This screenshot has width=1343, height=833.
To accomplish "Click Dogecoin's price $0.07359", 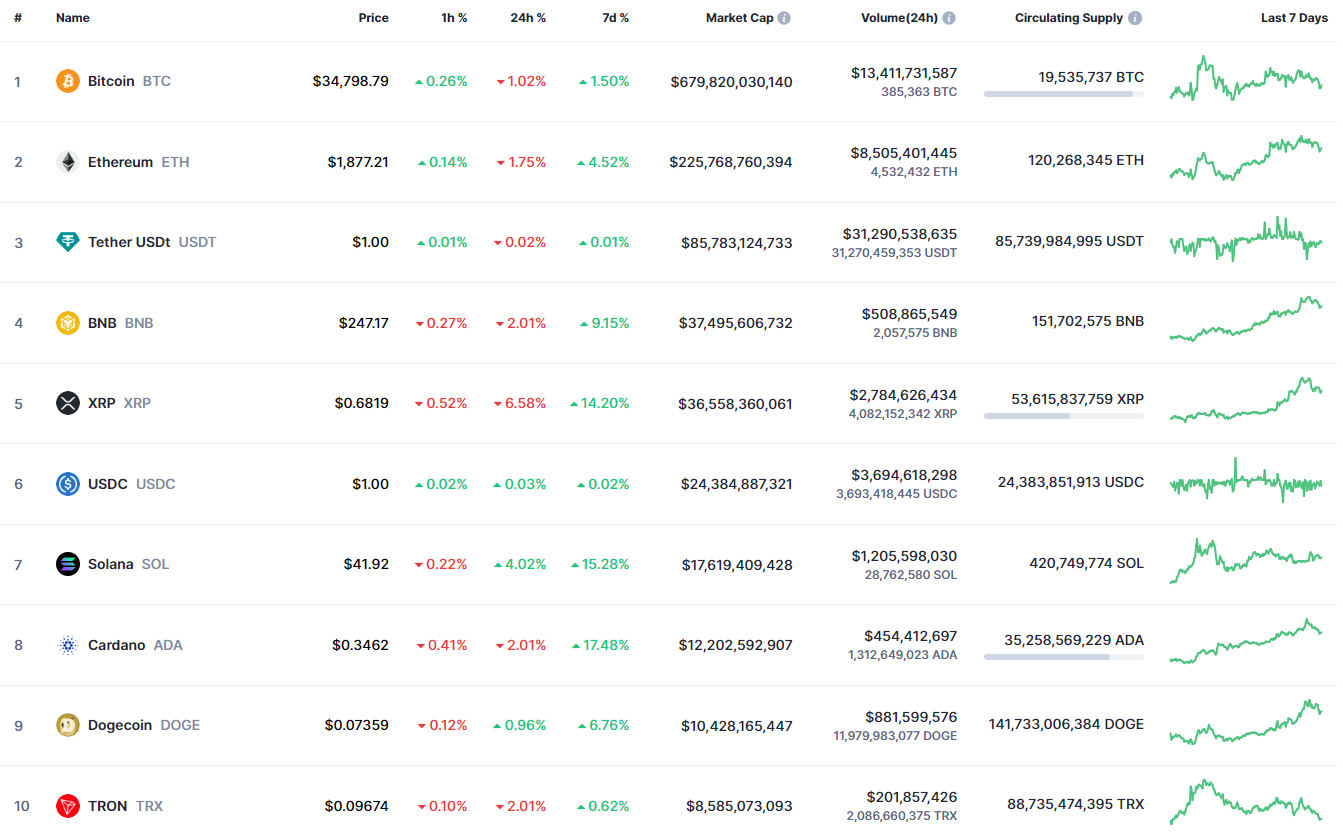I will (x=357, y=725).
